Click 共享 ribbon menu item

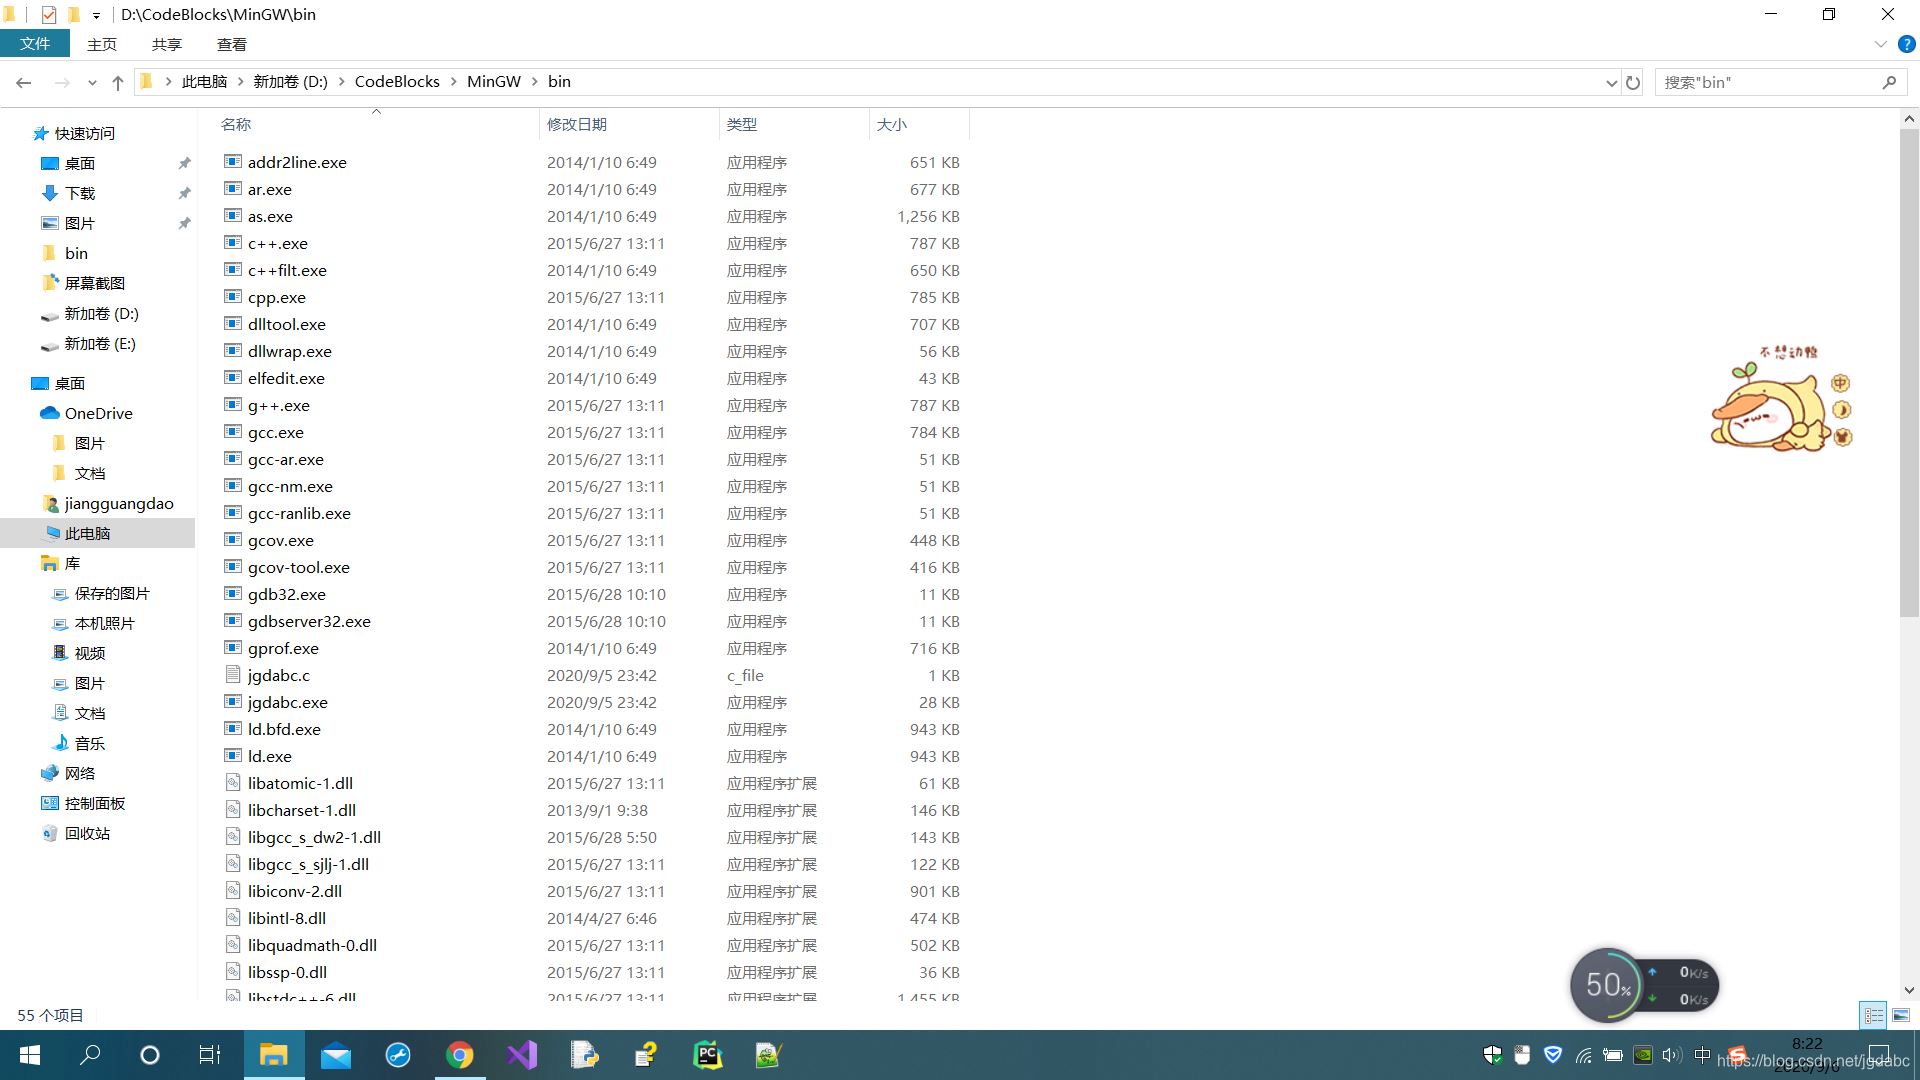tap(167, 44)
